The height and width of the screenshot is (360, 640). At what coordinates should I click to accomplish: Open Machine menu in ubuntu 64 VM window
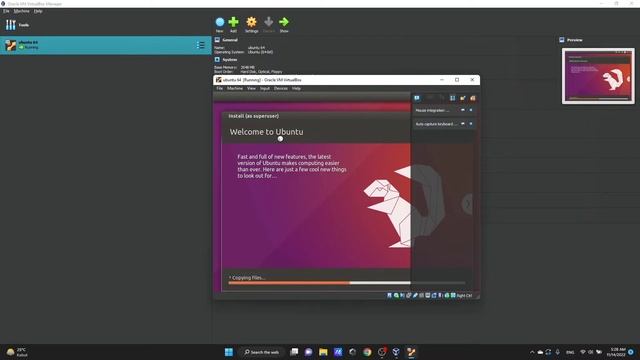click(x=235, y=88)
